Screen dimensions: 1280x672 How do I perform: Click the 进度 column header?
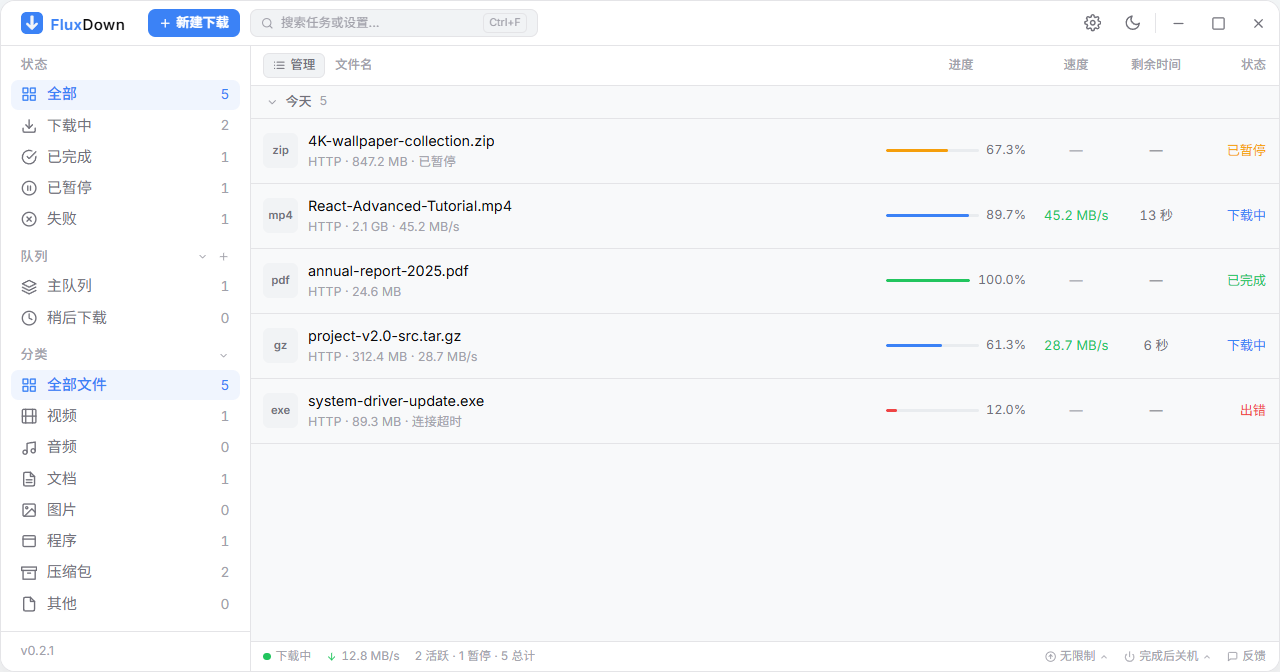click(x=961, y=65)
